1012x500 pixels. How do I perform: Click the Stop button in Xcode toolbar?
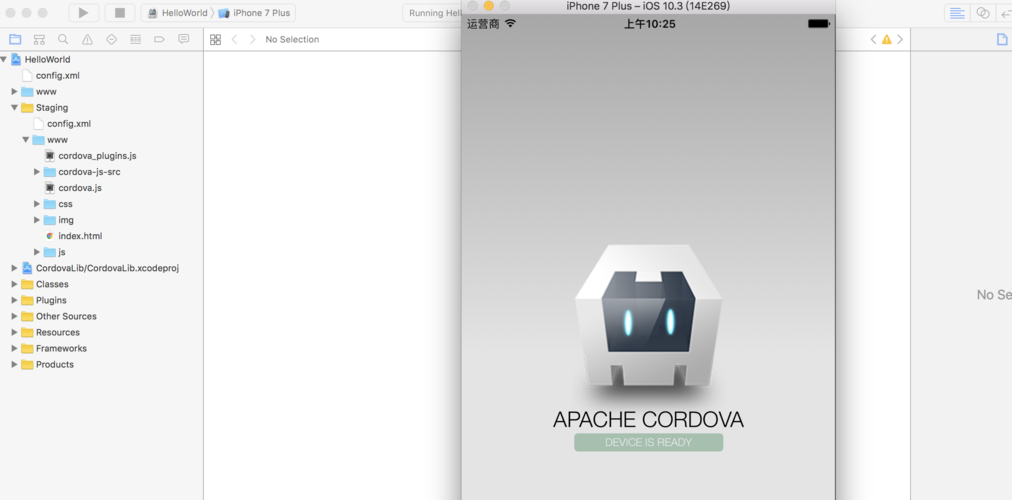[119, 12]
